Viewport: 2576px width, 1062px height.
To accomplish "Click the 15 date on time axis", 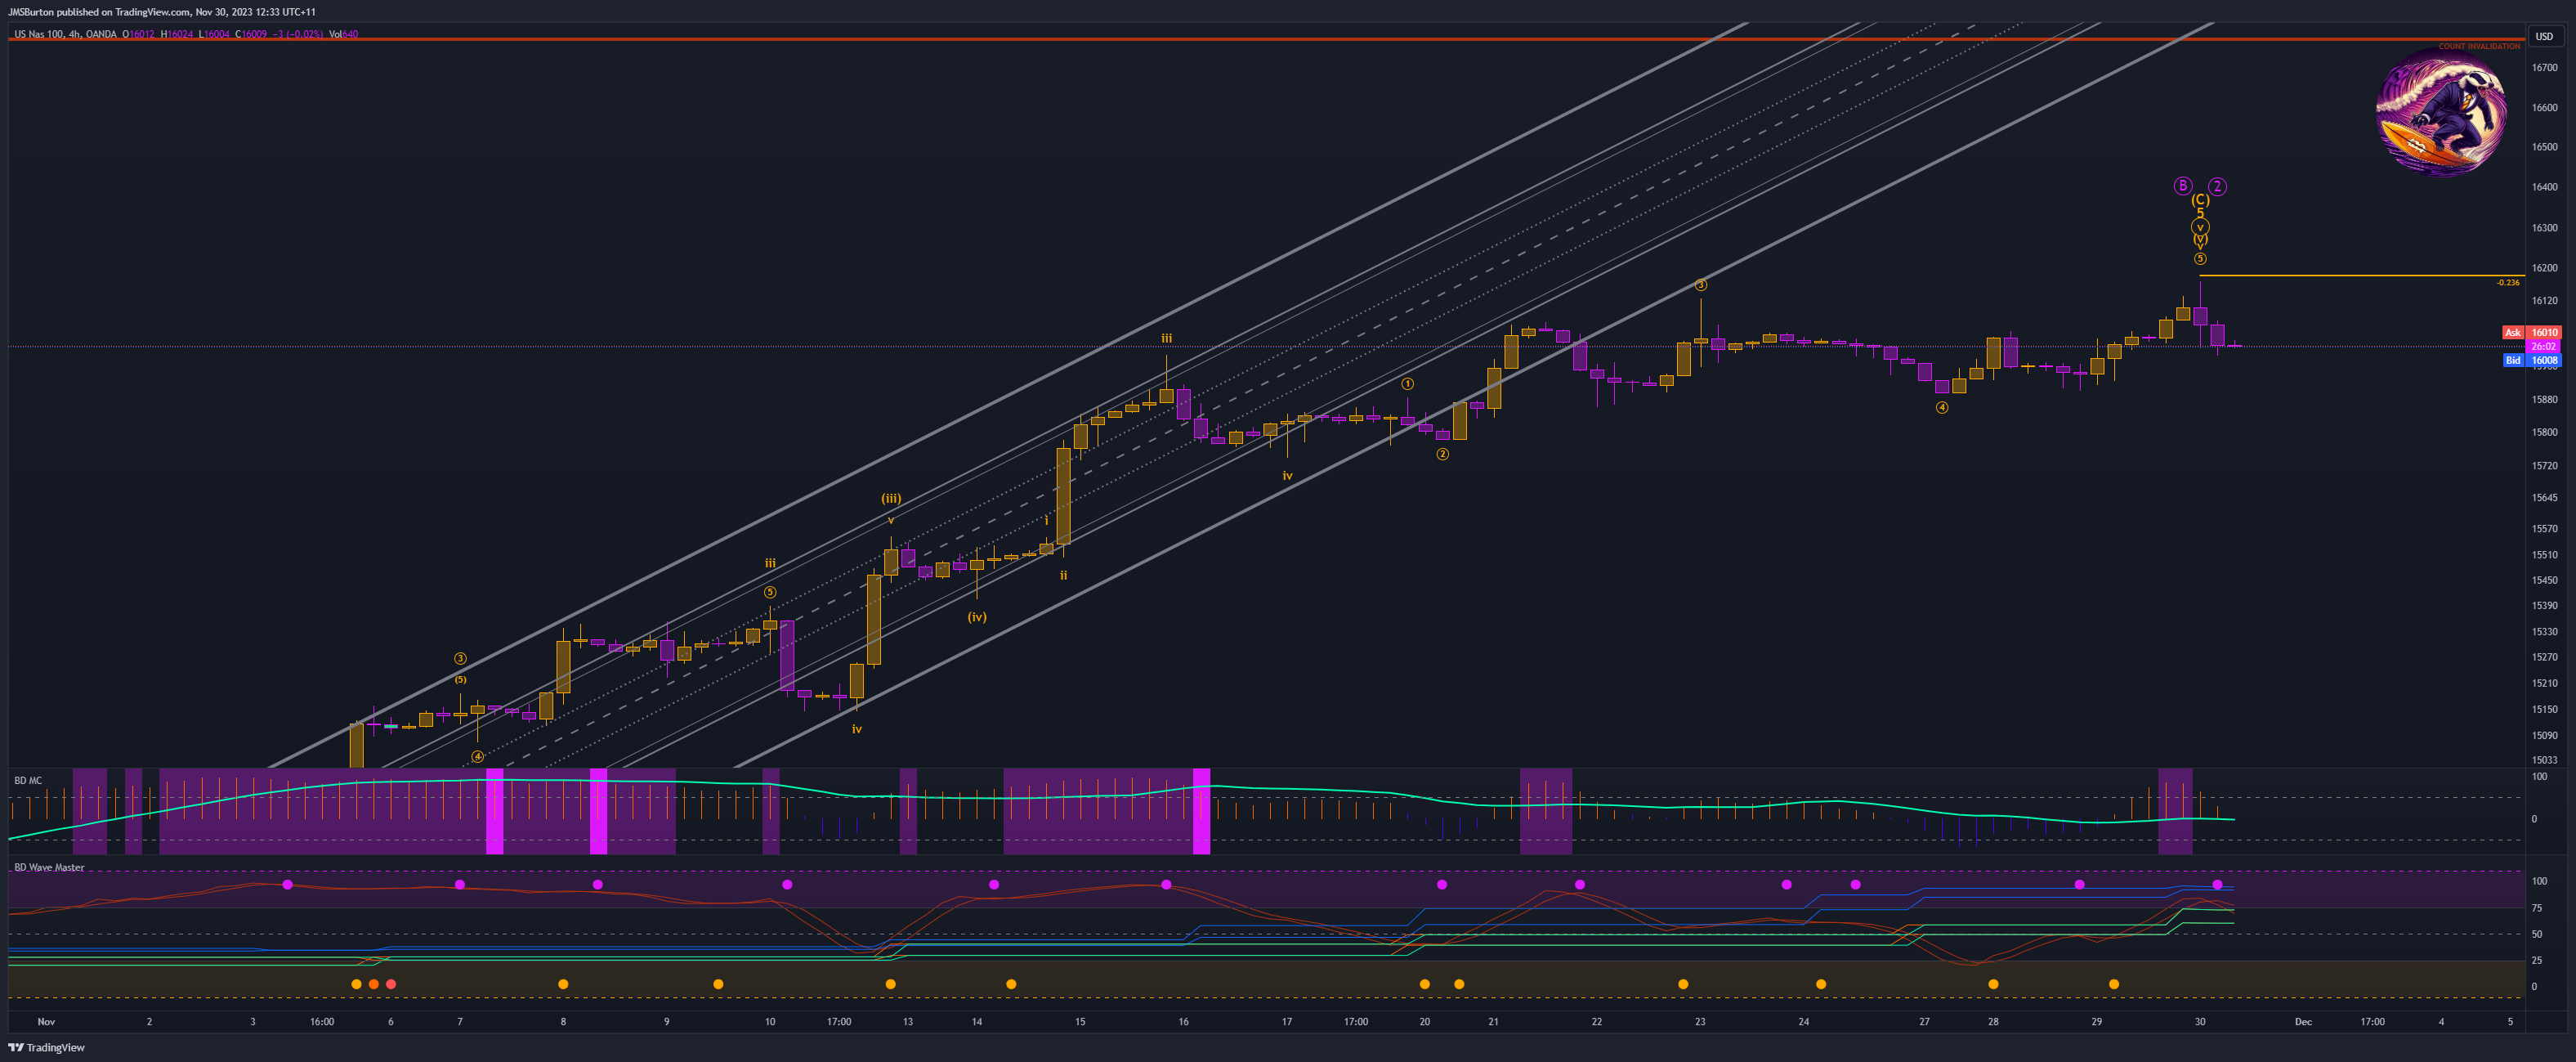I will pos(1080,1022).
